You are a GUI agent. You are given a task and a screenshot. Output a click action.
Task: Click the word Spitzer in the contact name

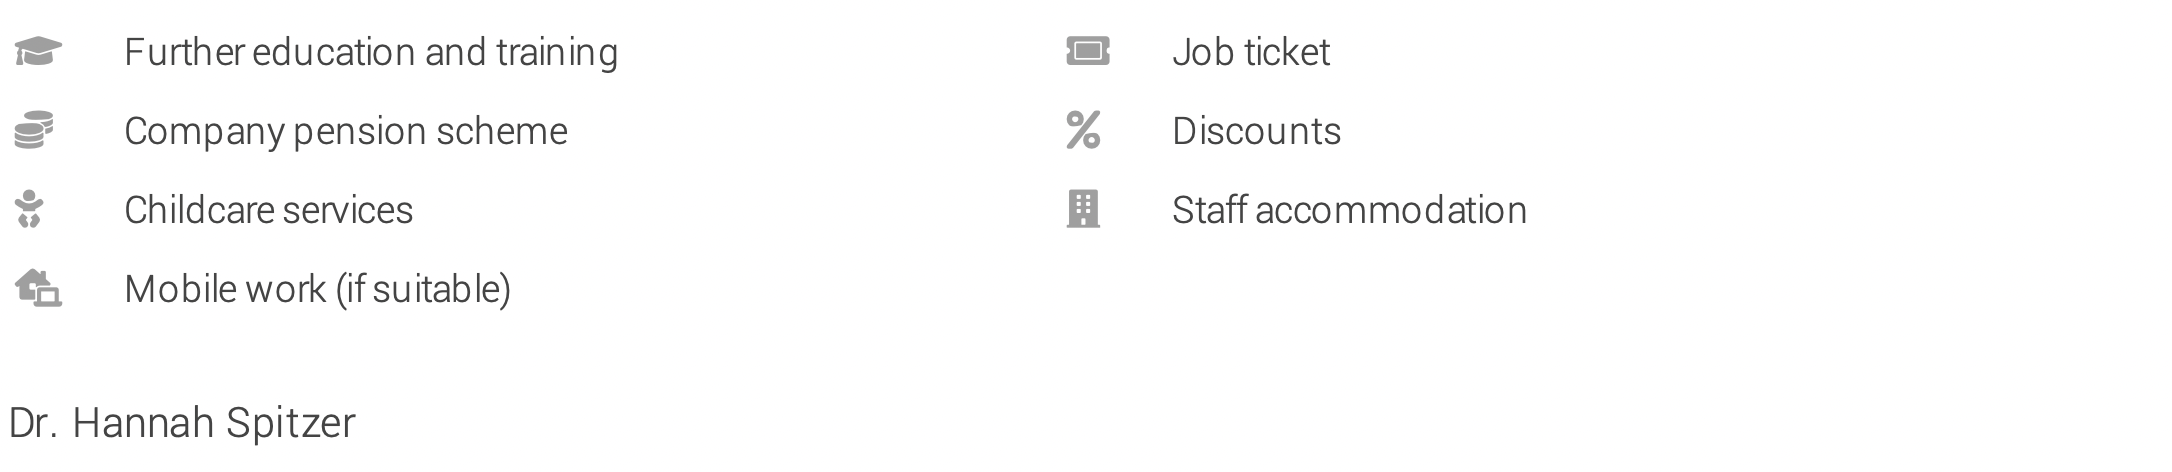click(290, 423)
